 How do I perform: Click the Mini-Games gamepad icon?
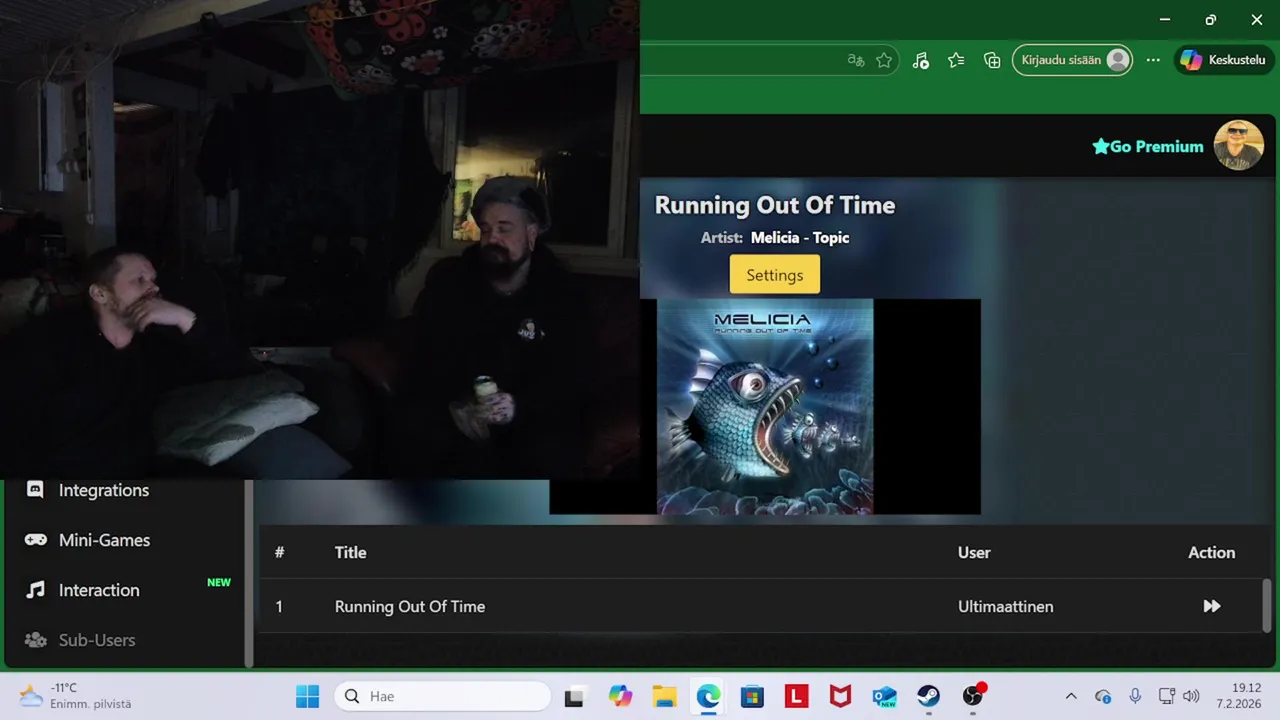[35, 540]
